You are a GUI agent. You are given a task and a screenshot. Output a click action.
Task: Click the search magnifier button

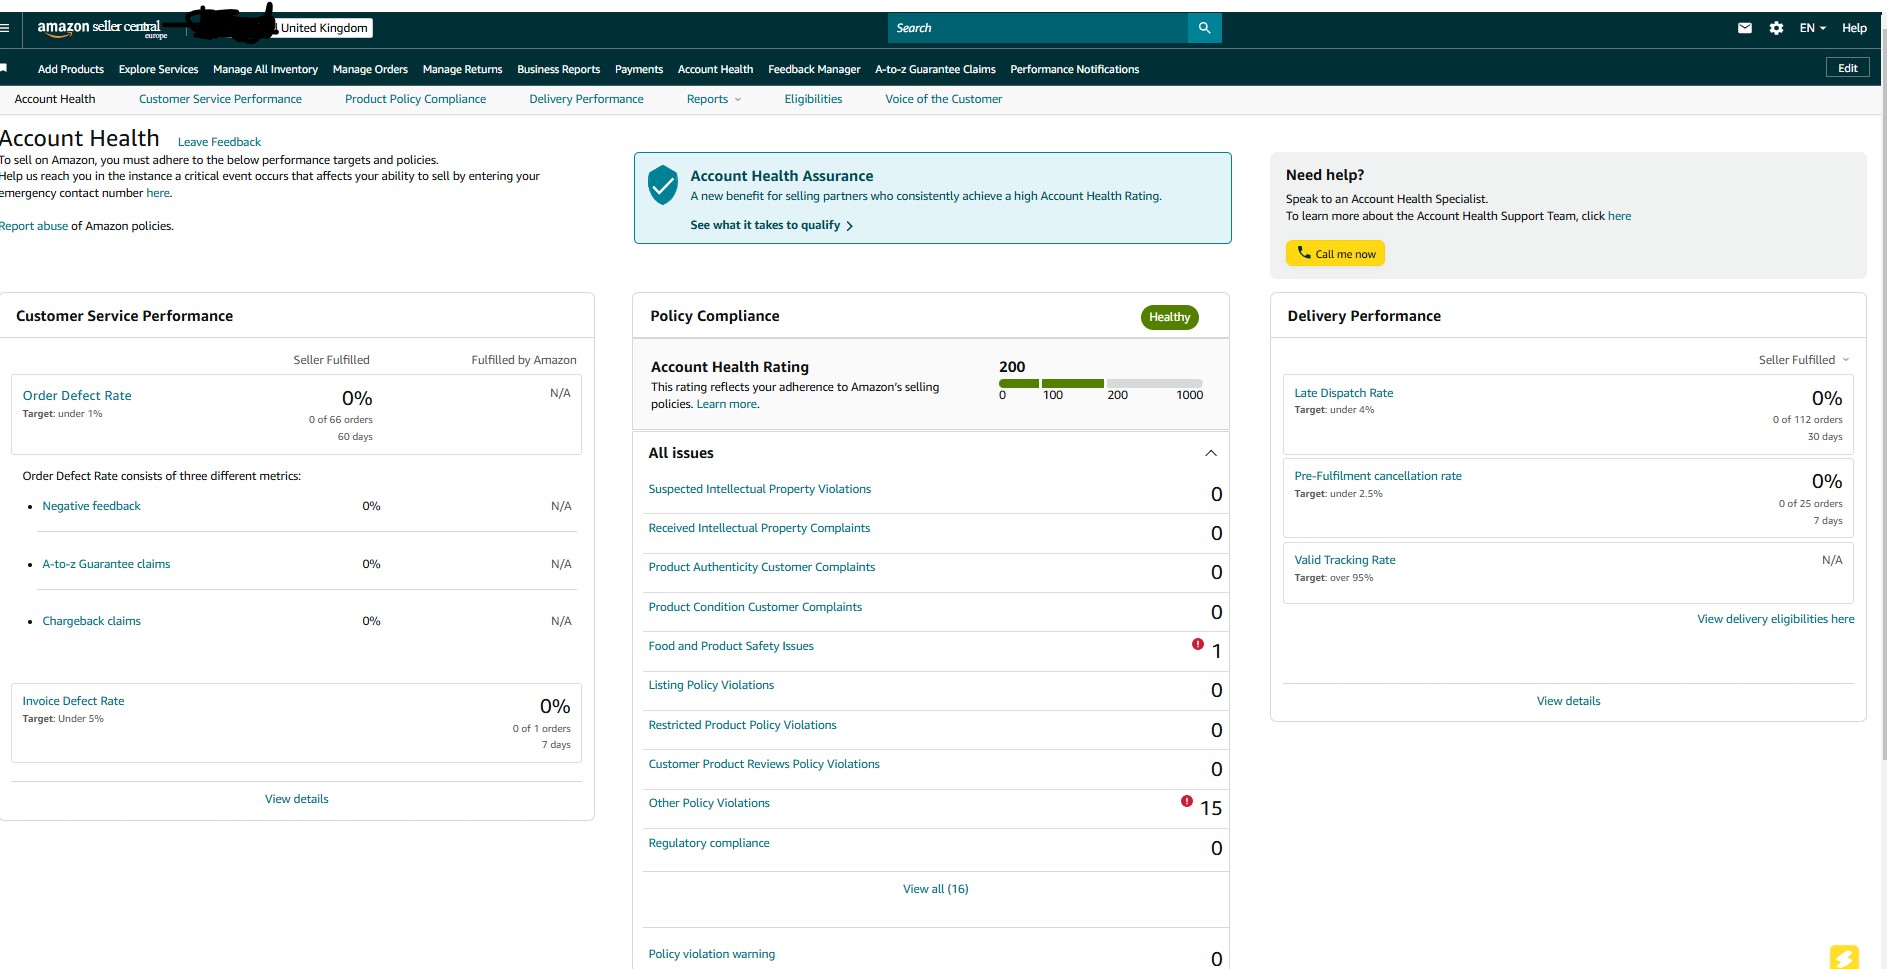pyautogui.click(x=1204, y=28)
